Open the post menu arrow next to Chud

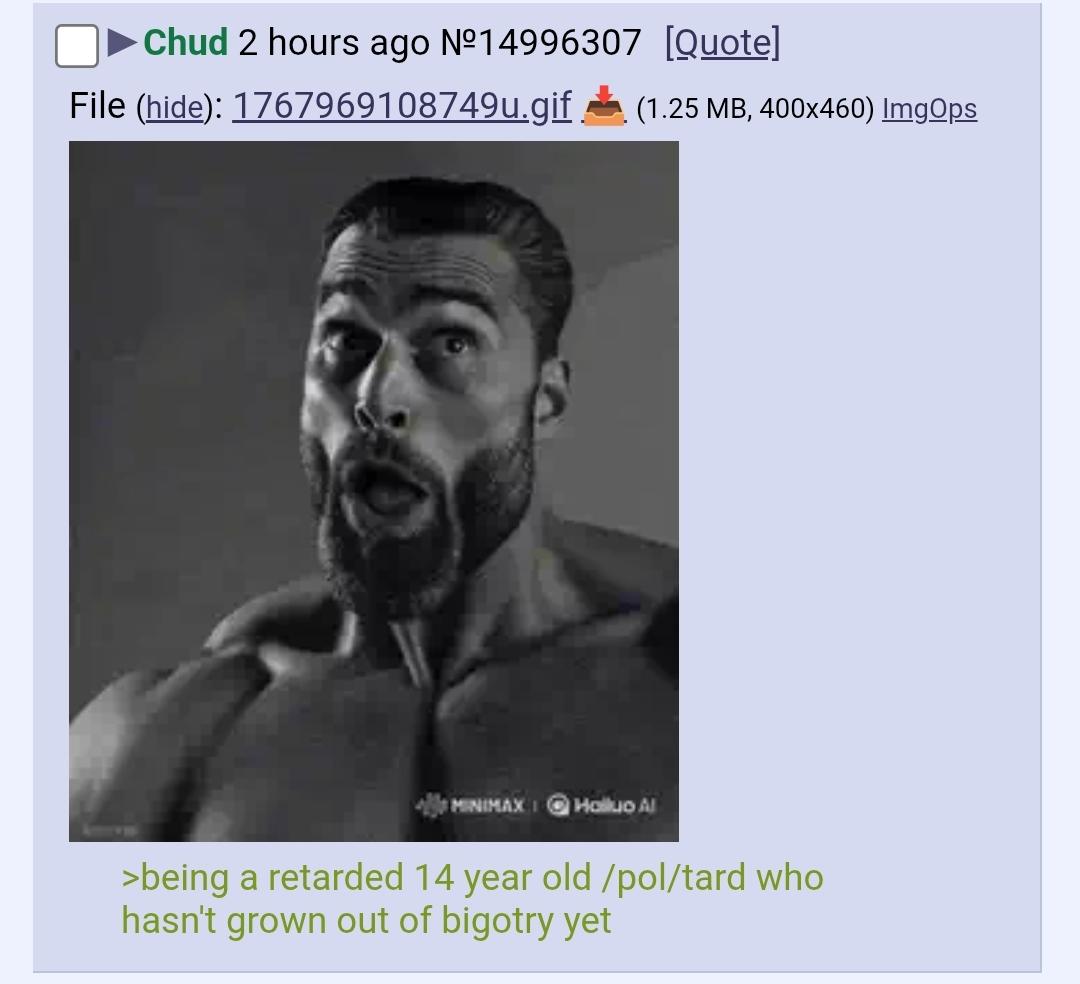coord(122,43)
